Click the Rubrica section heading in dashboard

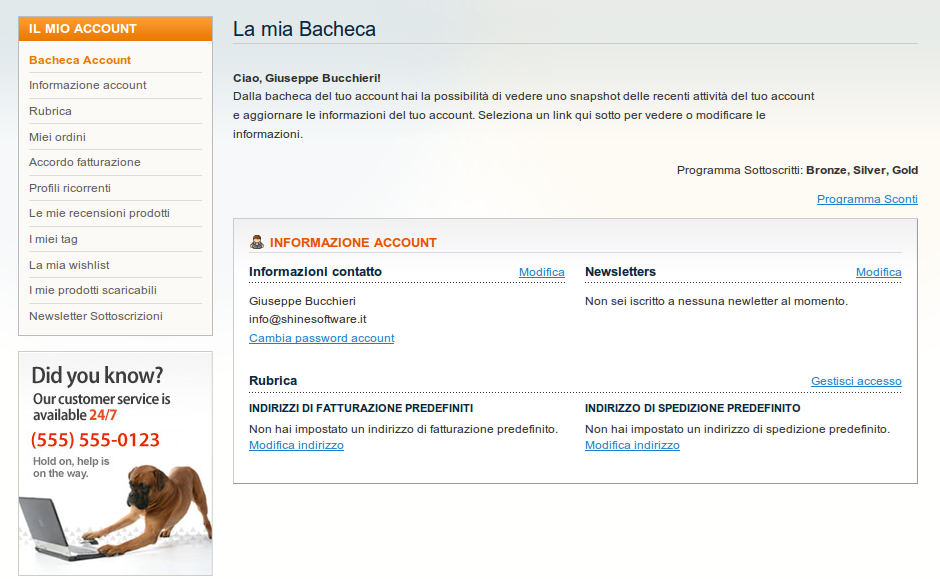273,381
